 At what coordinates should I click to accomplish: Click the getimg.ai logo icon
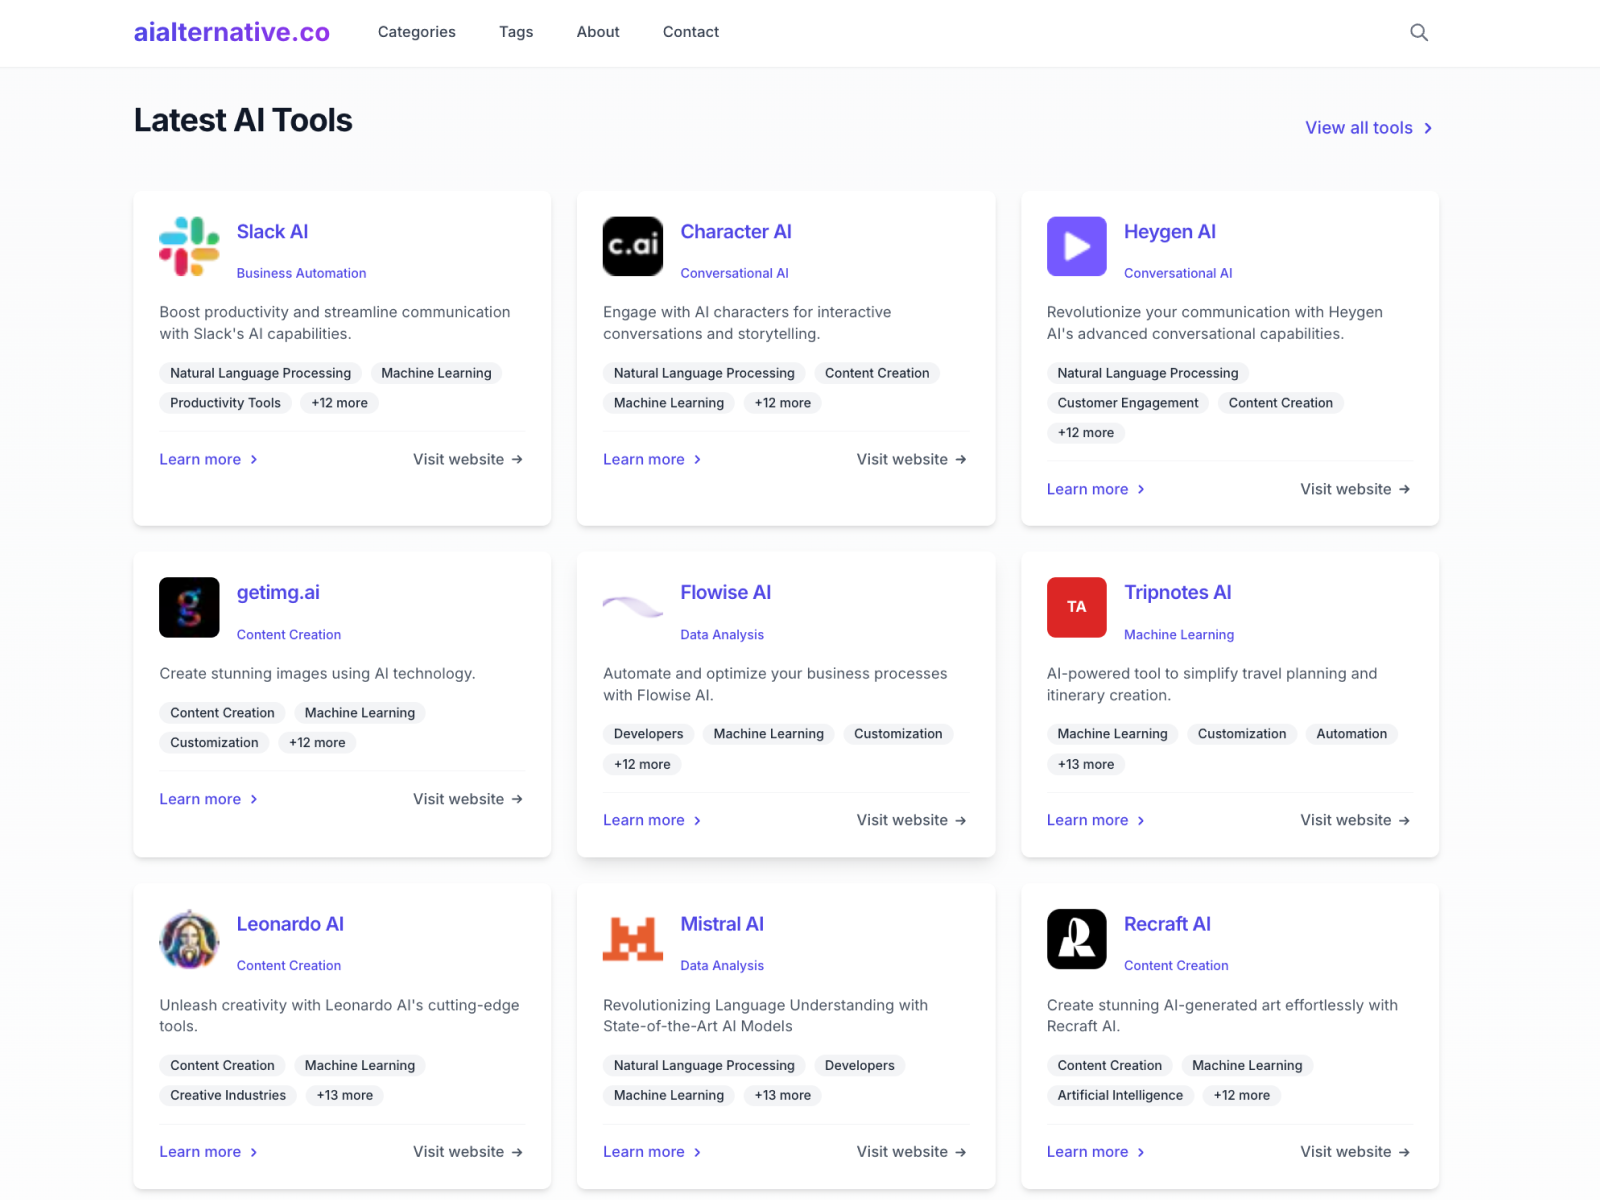click(189, 607)
